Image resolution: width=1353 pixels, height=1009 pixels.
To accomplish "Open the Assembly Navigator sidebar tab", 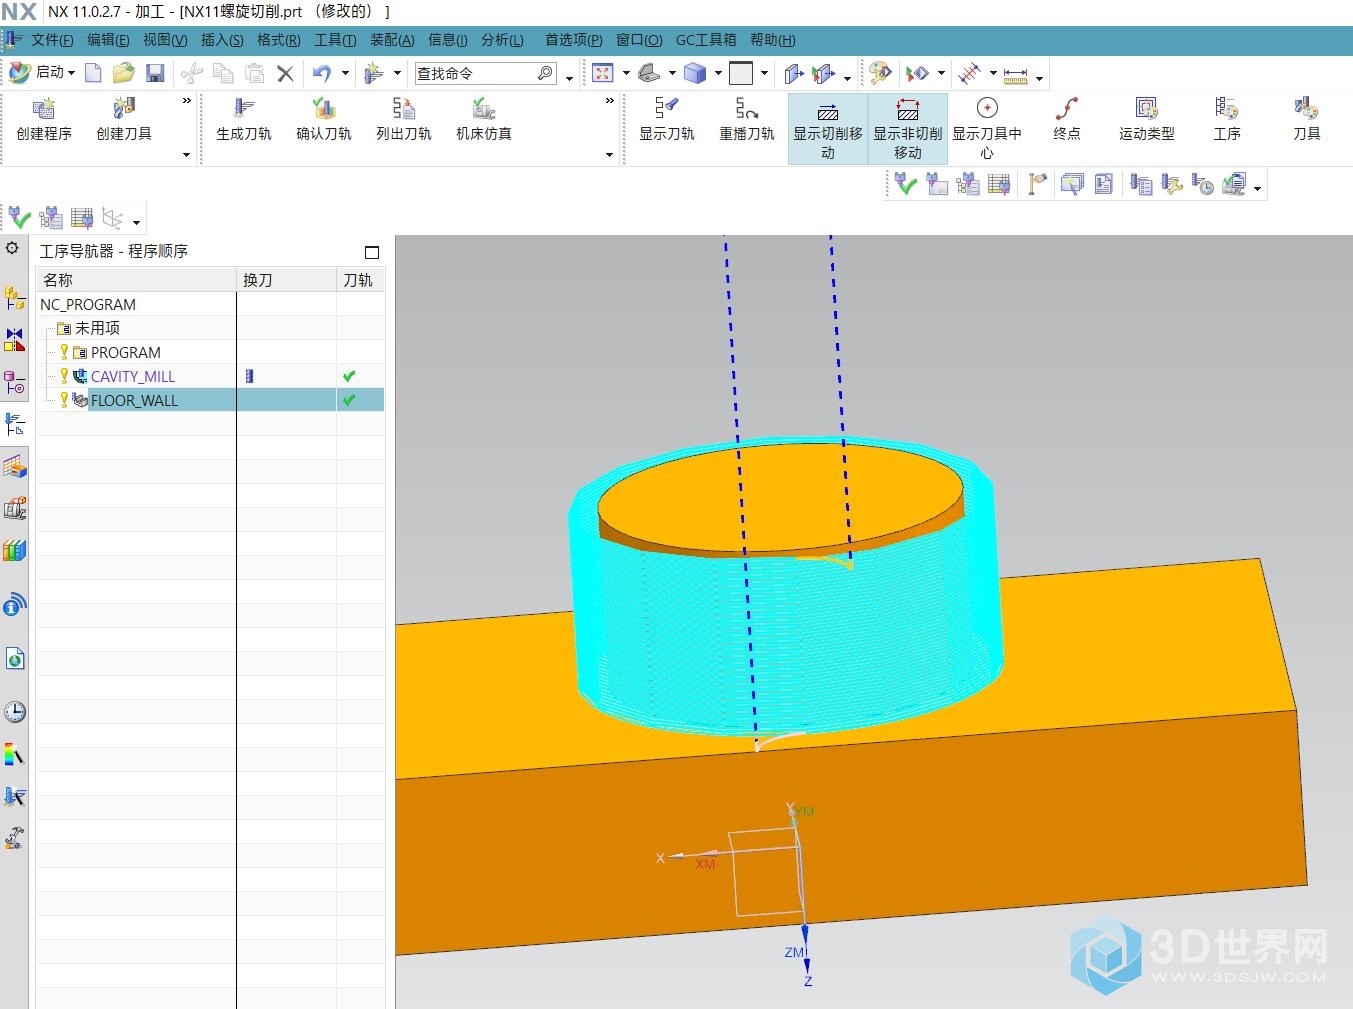I will (14, 297).
